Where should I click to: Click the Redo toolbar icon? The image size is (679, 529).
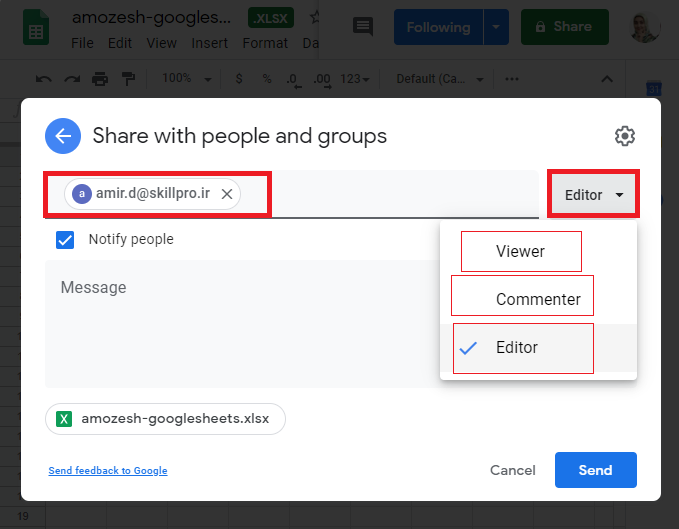tap(72, 79)
